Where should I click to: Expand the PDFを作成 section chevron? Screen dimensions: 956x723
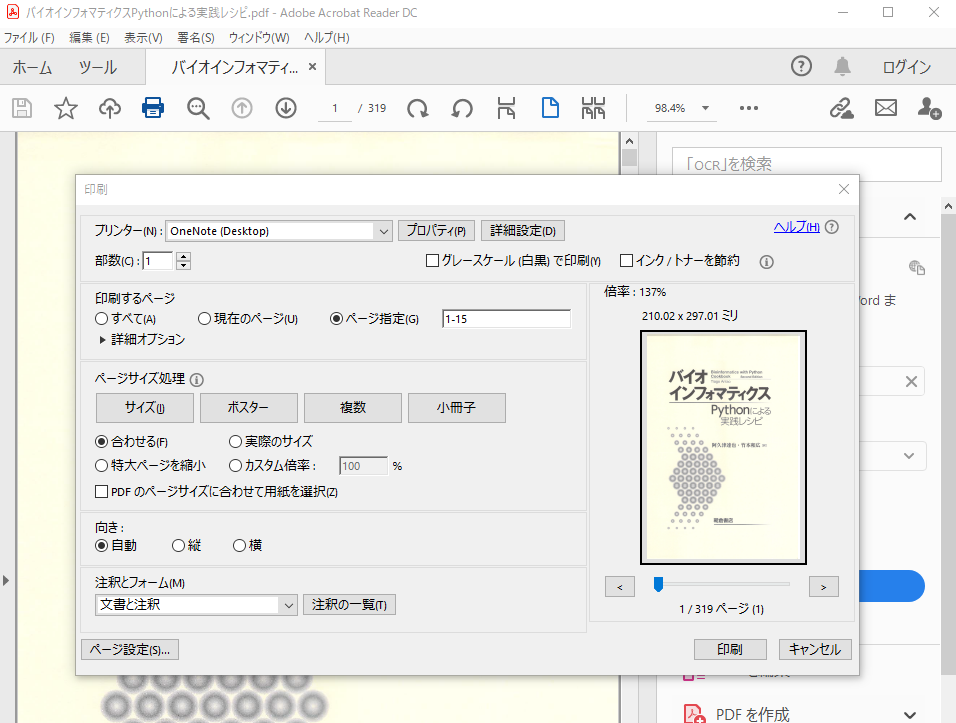point(910,714)
